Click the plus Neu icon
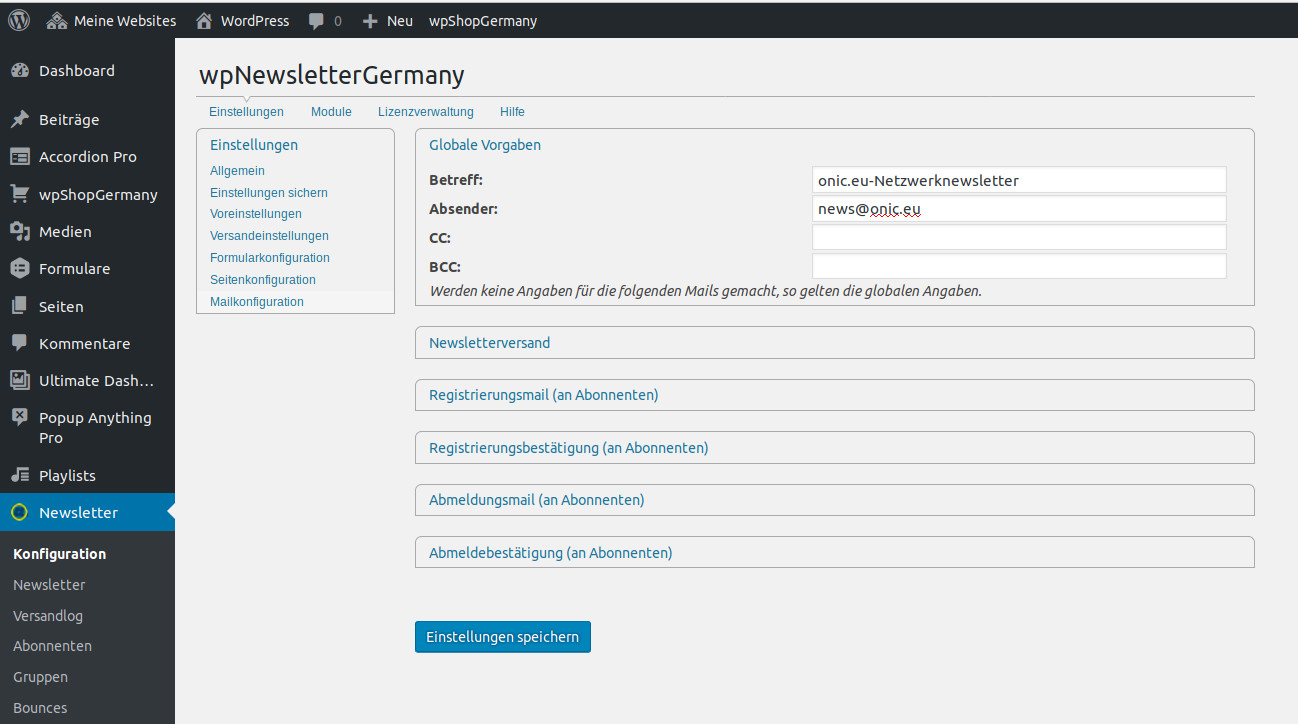The height and width of the screenshot is (724, 1298). 370,21
